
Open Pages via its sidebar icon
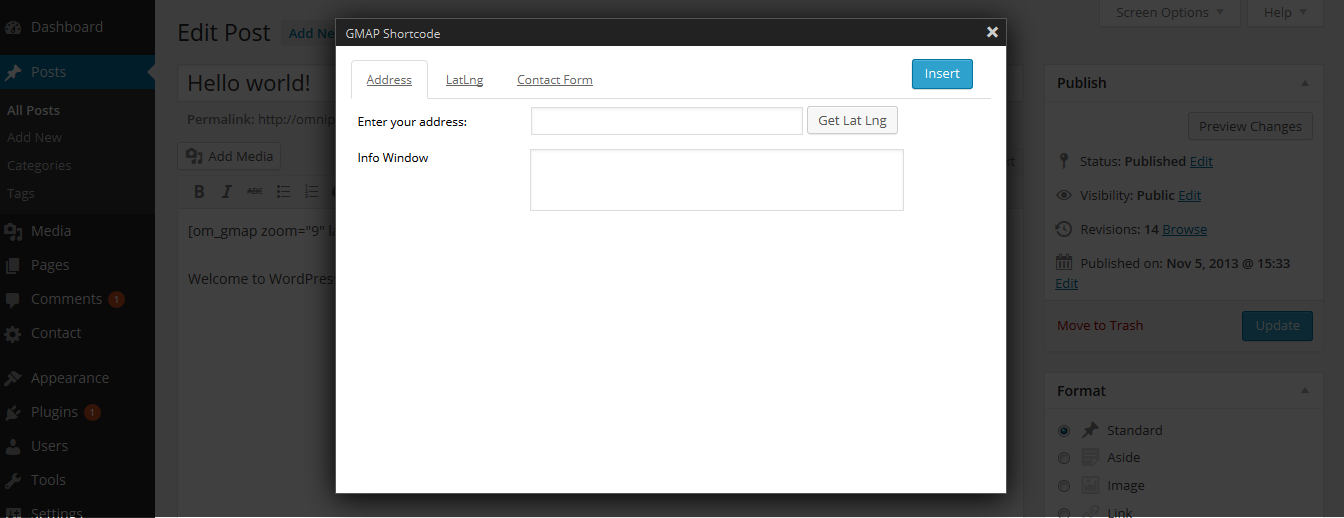point(14,266)
